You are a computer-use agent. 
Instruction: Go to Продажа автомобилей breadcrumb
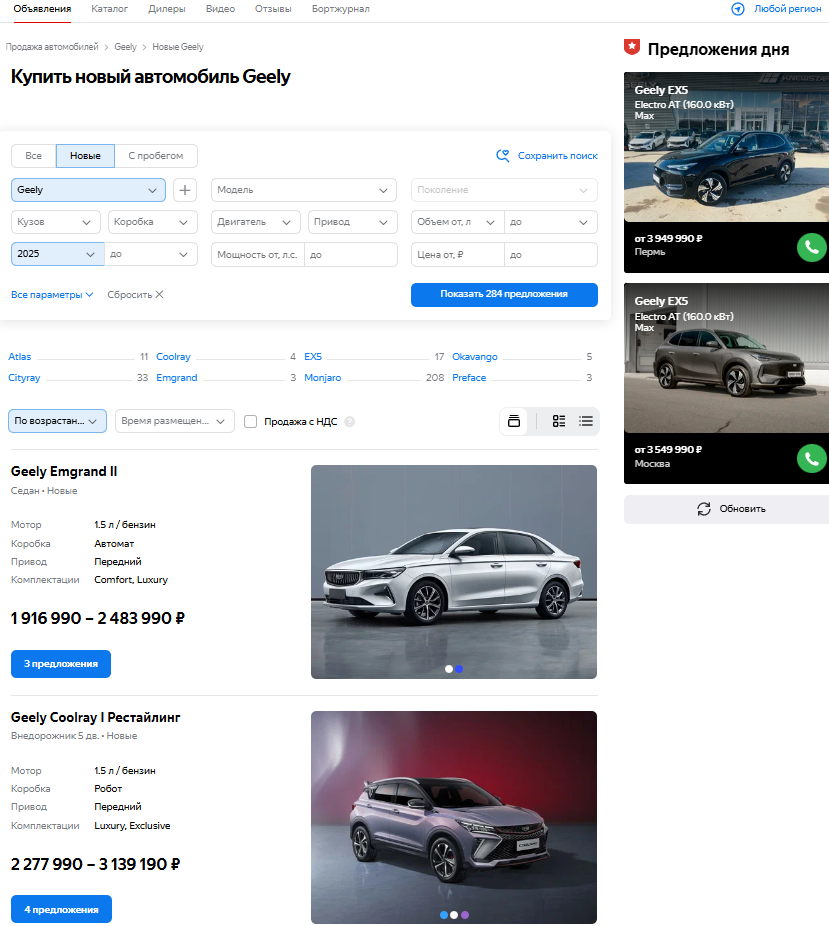[52, 47]
